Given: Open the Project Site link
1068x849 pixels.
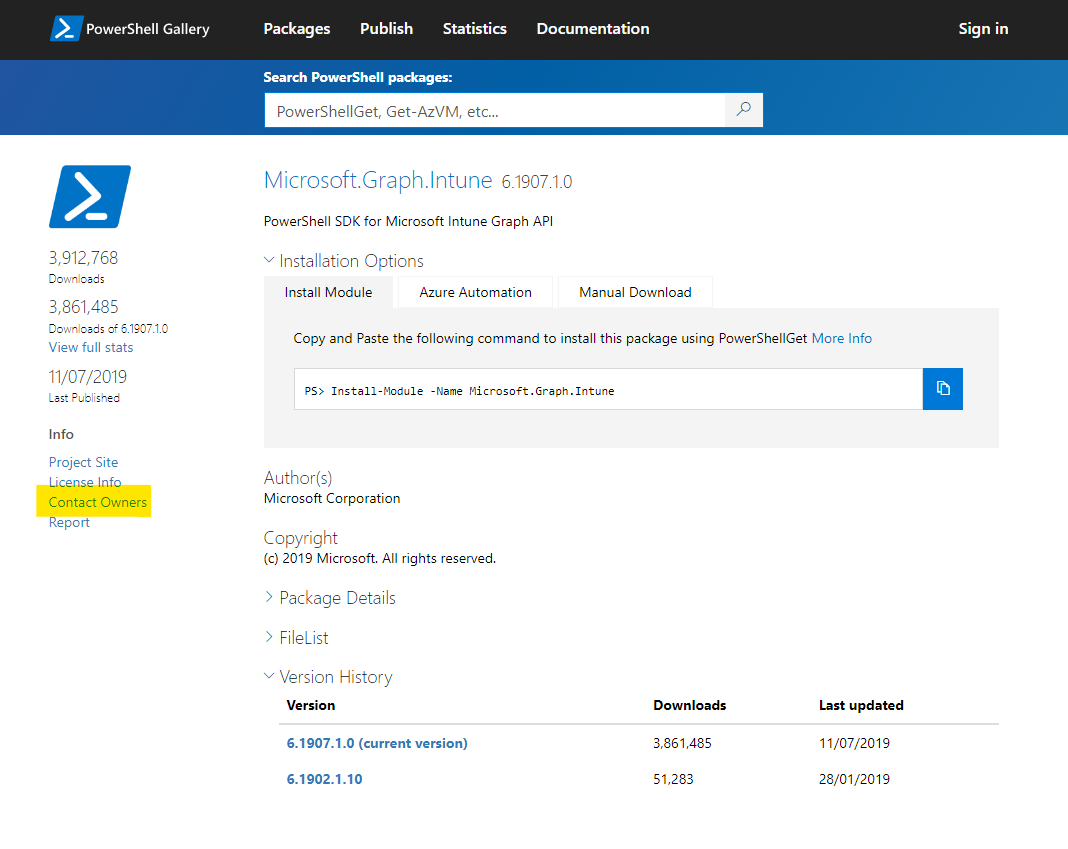Looking at the screenshot, I should pyautogui.click(x=83, y=462).
